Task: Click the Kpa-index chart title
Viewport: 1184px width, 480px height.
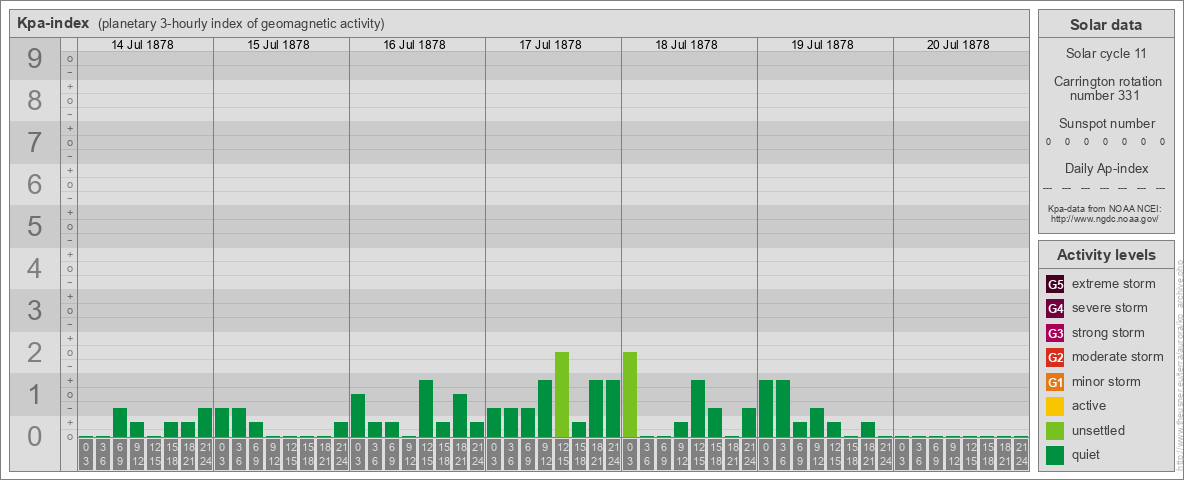Action: click(53, 23)
